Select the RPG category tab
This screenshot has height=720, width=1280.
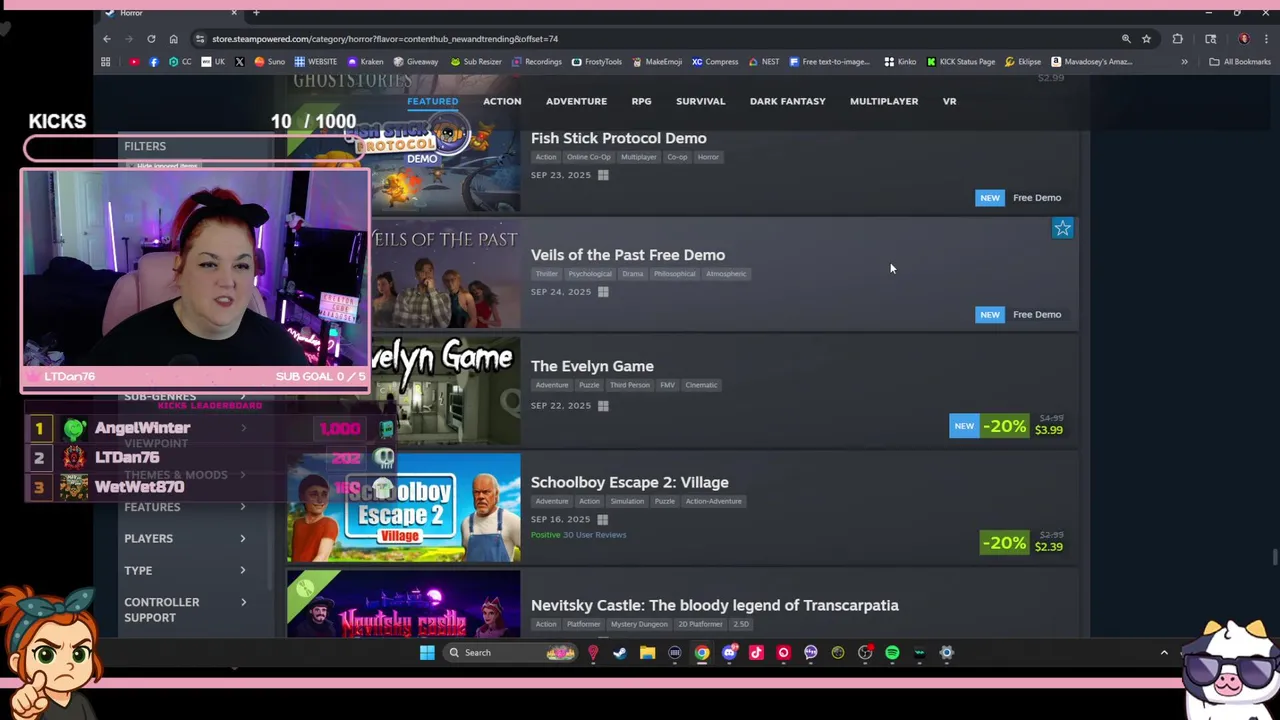(641, 101)
